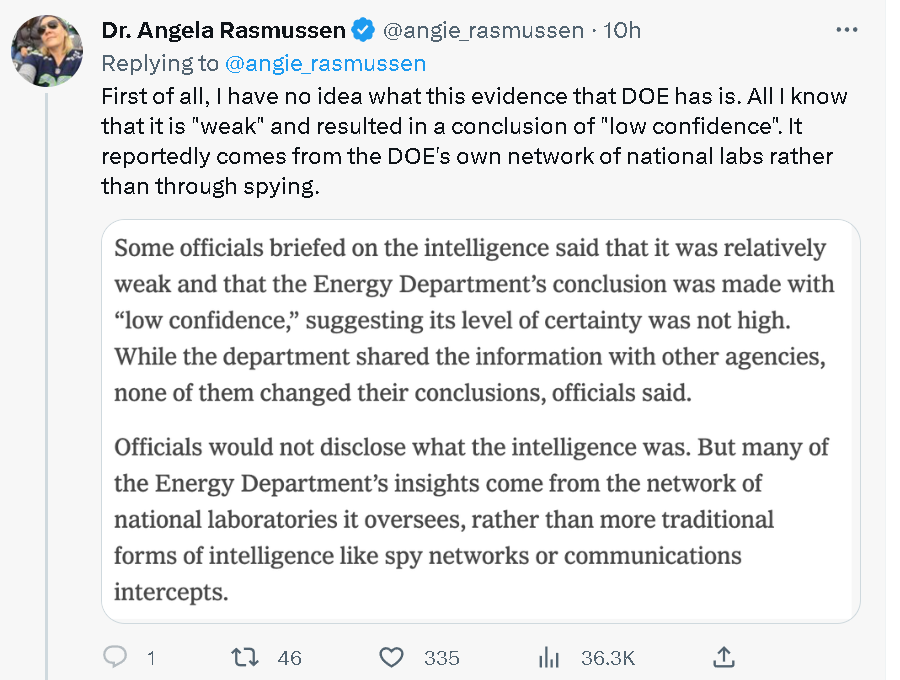
Task: Click the blue verified badge
Action: pos(365,30)
